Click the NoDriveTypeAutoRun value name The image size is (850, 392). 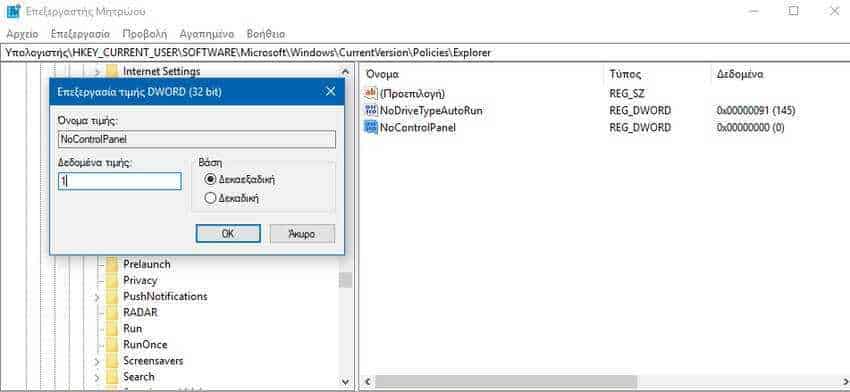pyautogui.click(x=431, y=111)
